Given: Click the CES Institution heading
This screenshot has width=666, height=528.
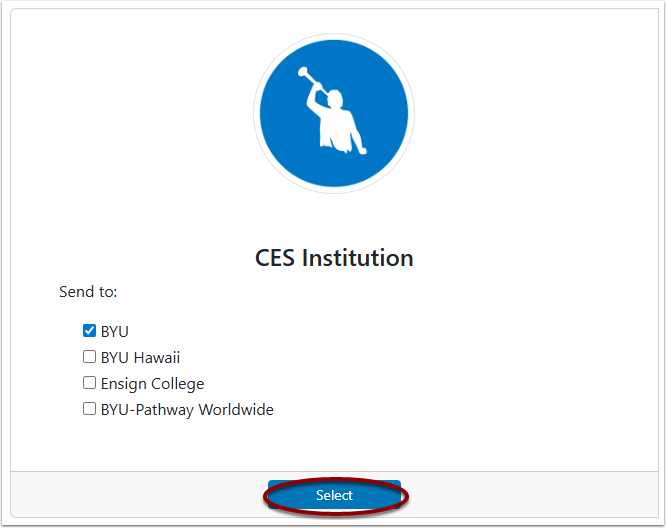Looking at the screenshot, I should click(334, 258).
